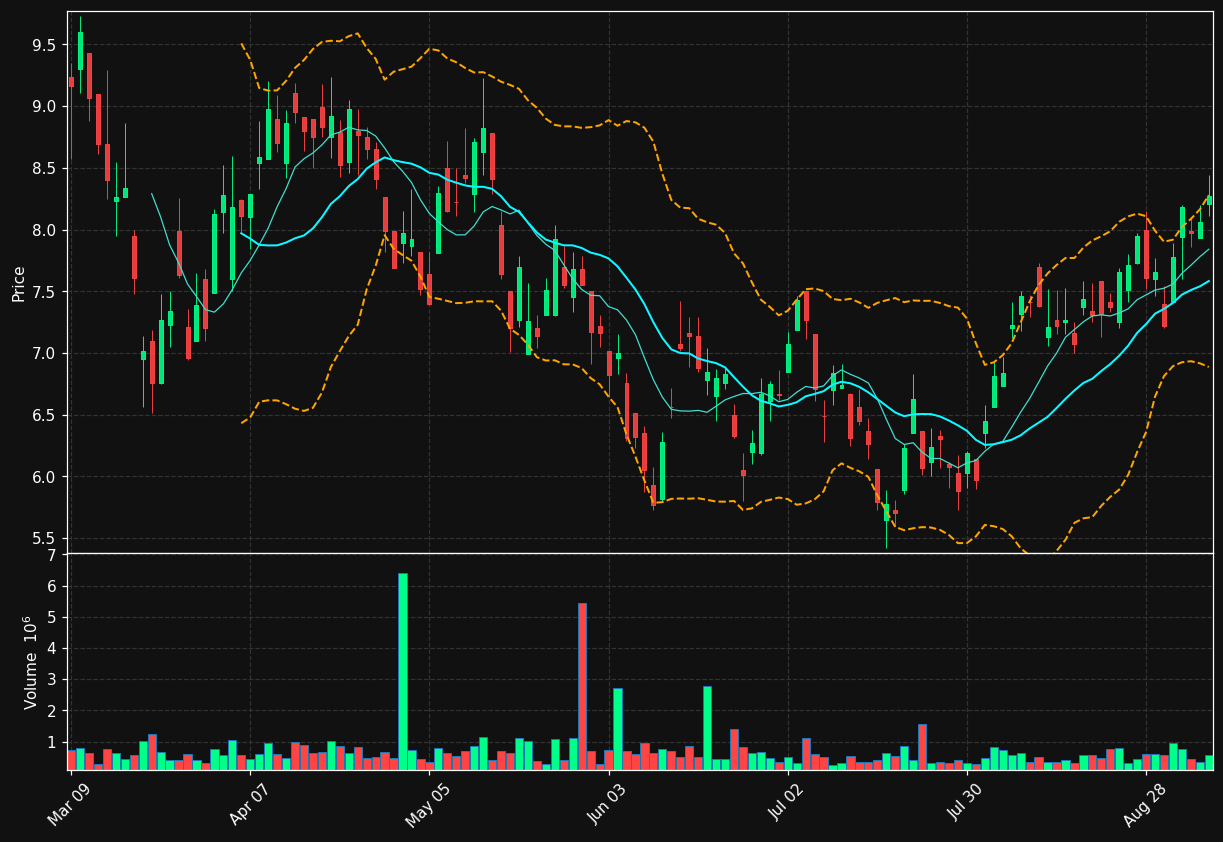Click the 'Volume 10⁶' axis title
This screenshot has width=1223, height=842.
(x=31, y=662)
